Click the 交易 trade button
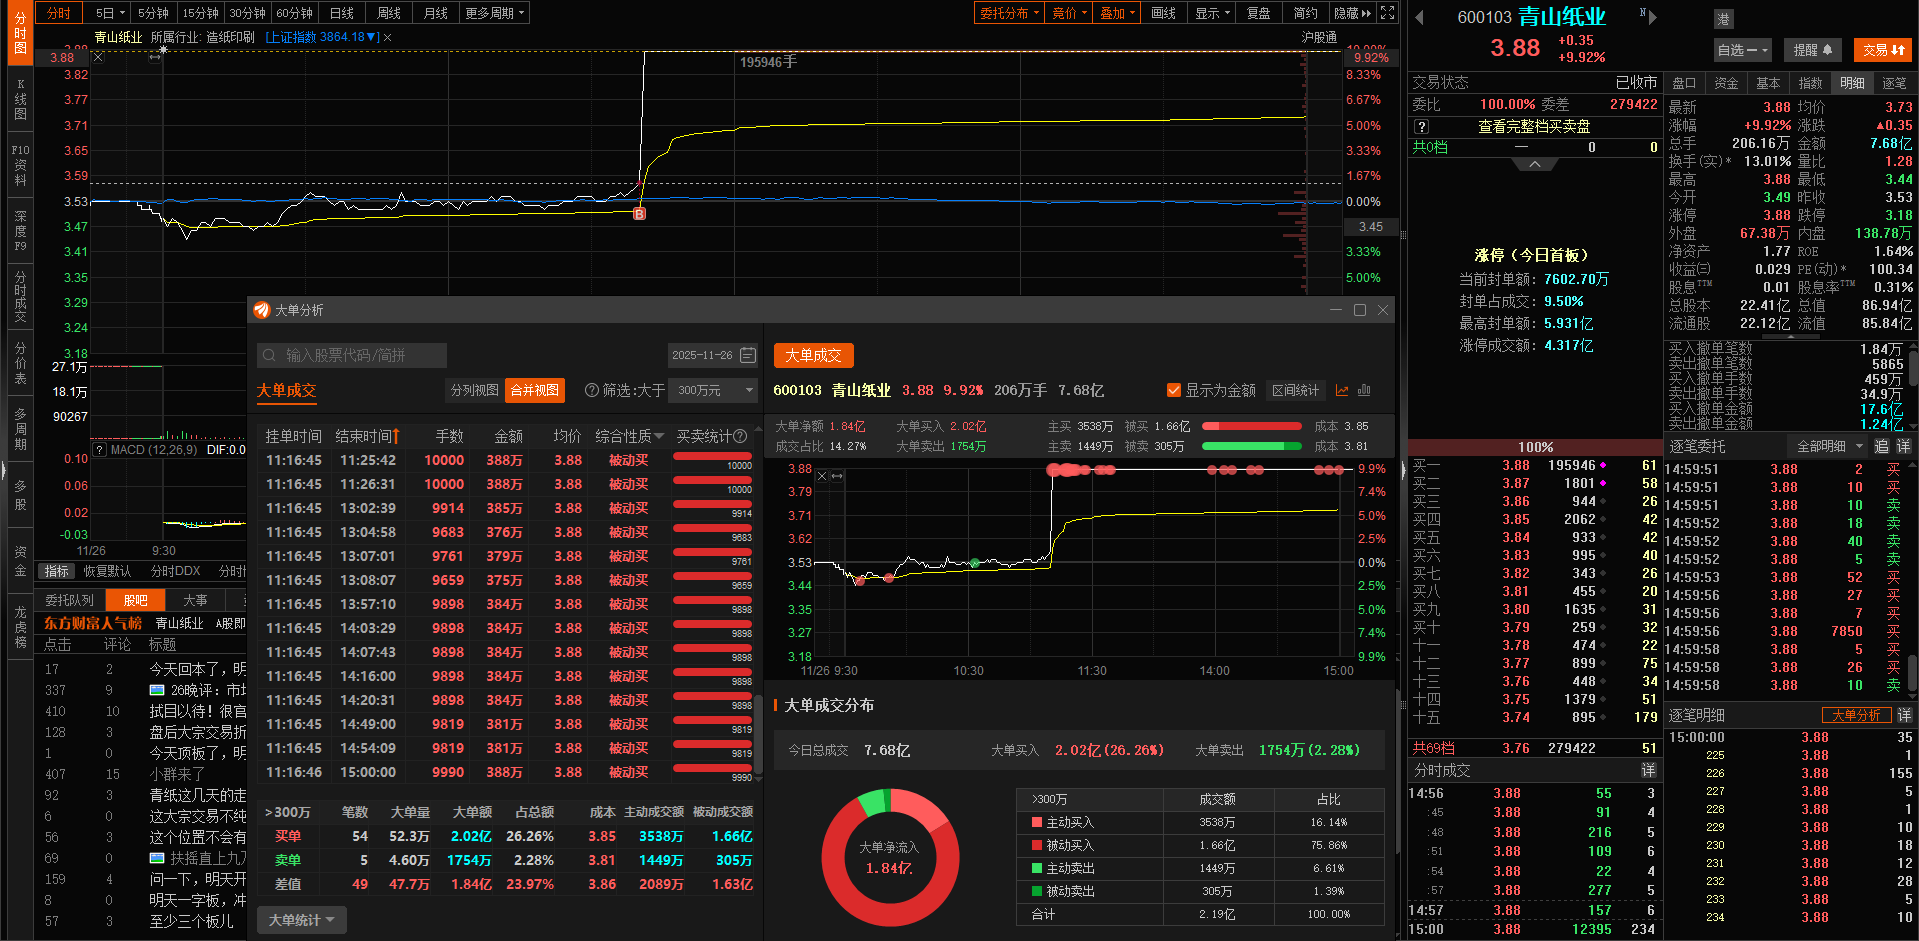 coord(1884,50)
